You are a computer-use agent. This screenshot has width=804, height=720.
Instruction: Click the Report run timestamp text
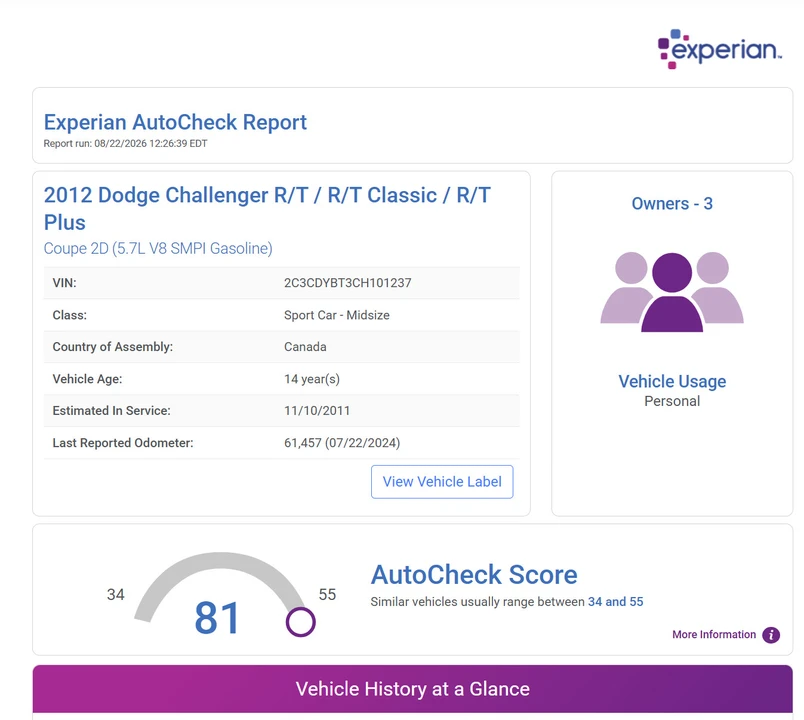tap(125, 144)
